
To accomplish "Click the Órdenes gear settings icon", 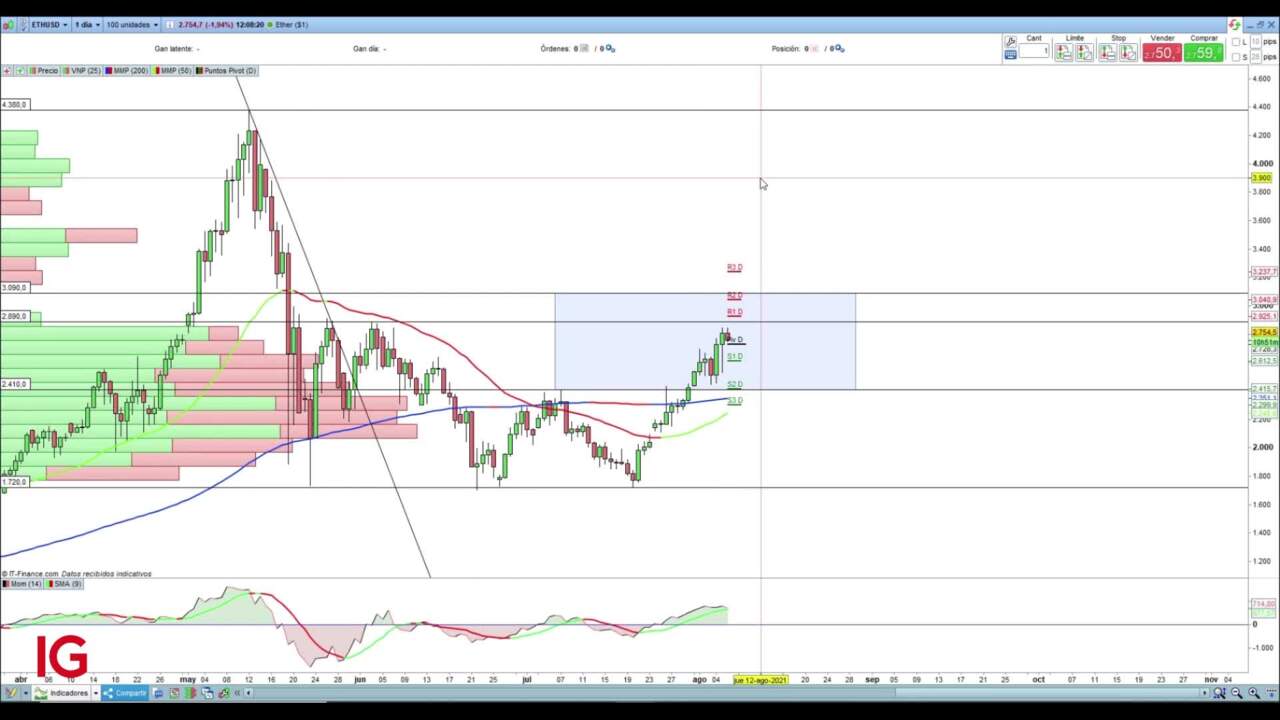I will (x=610, y=48).
